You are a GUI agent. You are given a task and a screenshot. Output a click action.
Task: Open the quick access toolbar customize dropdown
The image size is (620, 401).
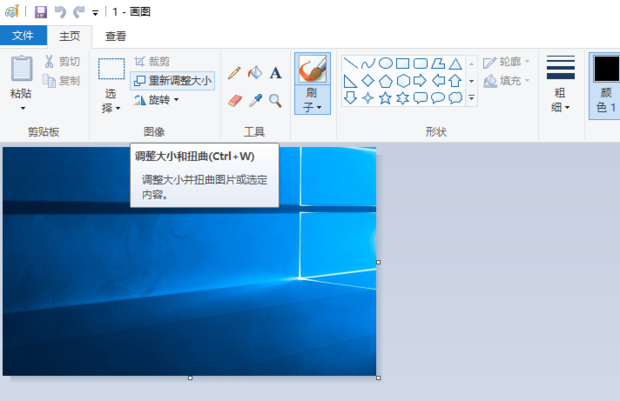(95, 13)
